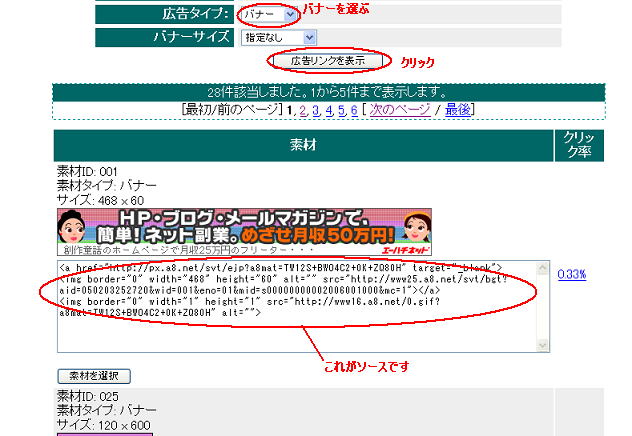Jump to the 最後 last page link
Screen dimensions: 632x436
[x=457, y=109]
